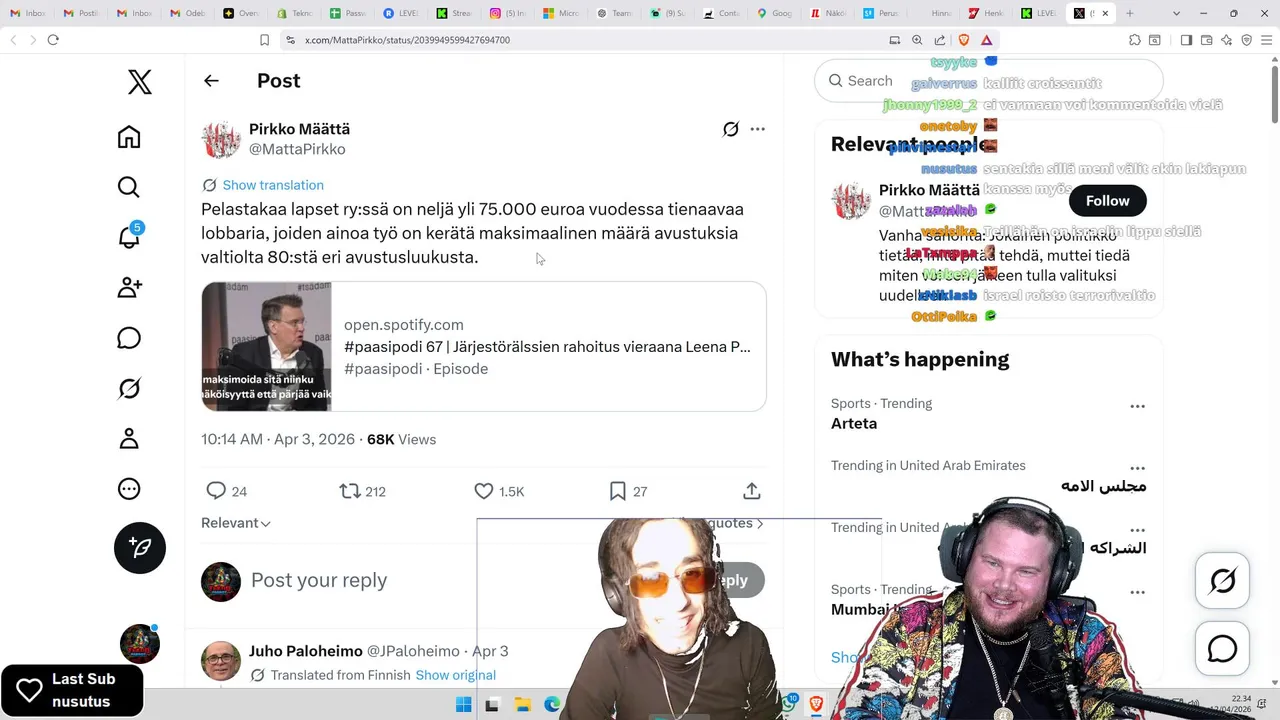Viewport: 1280px width, 720px height.
Task: Open Microsoft Edge from taskbar
Action: pyautogui.click(x=551, y=705)
